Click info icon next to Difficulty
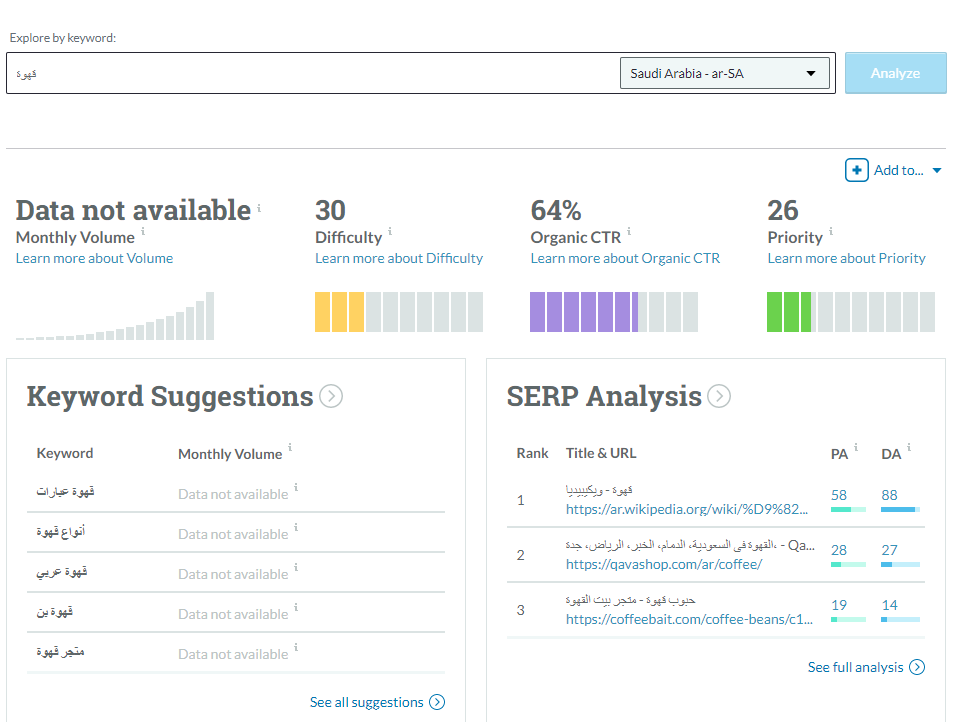972x722 pixels. tap(390, 232)
